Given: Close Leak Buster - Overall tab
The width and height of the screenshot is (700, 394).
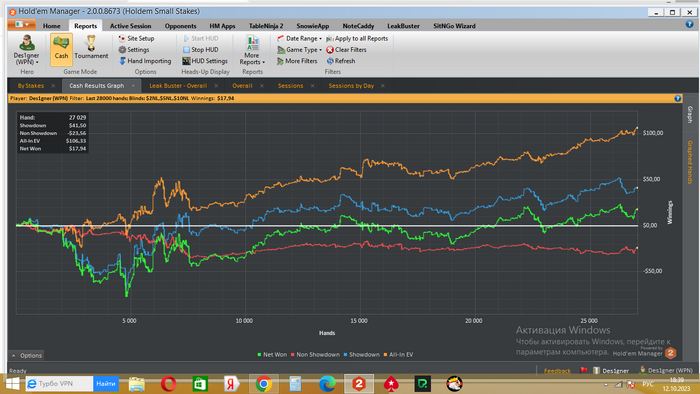Looking at the screenshot, I should click(x=216, y=86).
